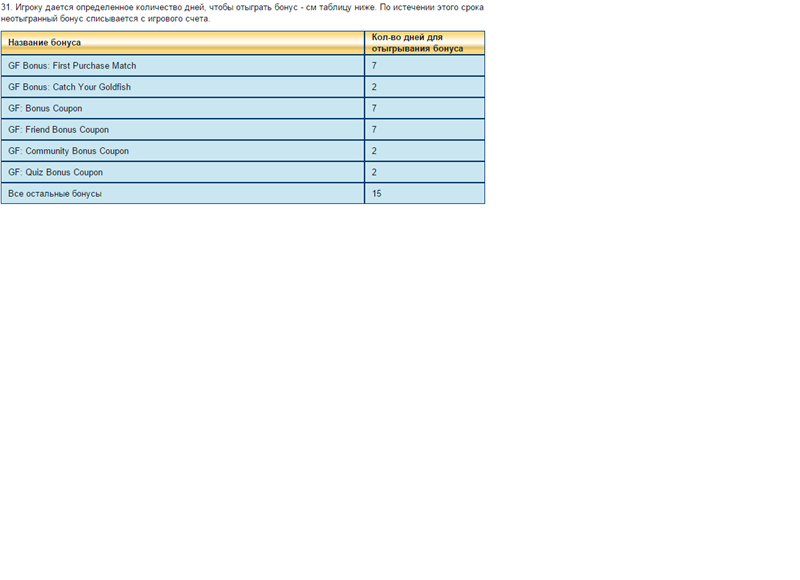Select the value 15 for 'Все остальные бонусы'
This screenshot has height=580, width=800.
coord(377,193)
